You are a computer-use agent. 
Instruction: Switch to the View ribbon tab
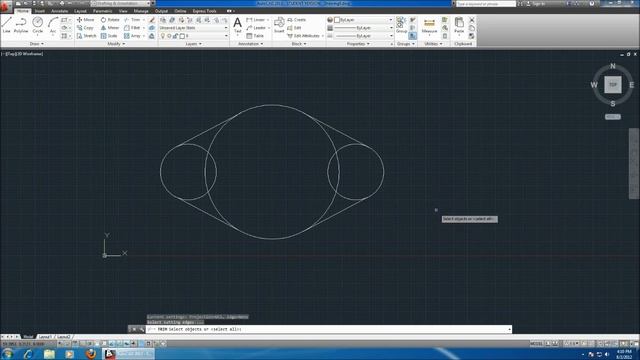coord(123,11)
